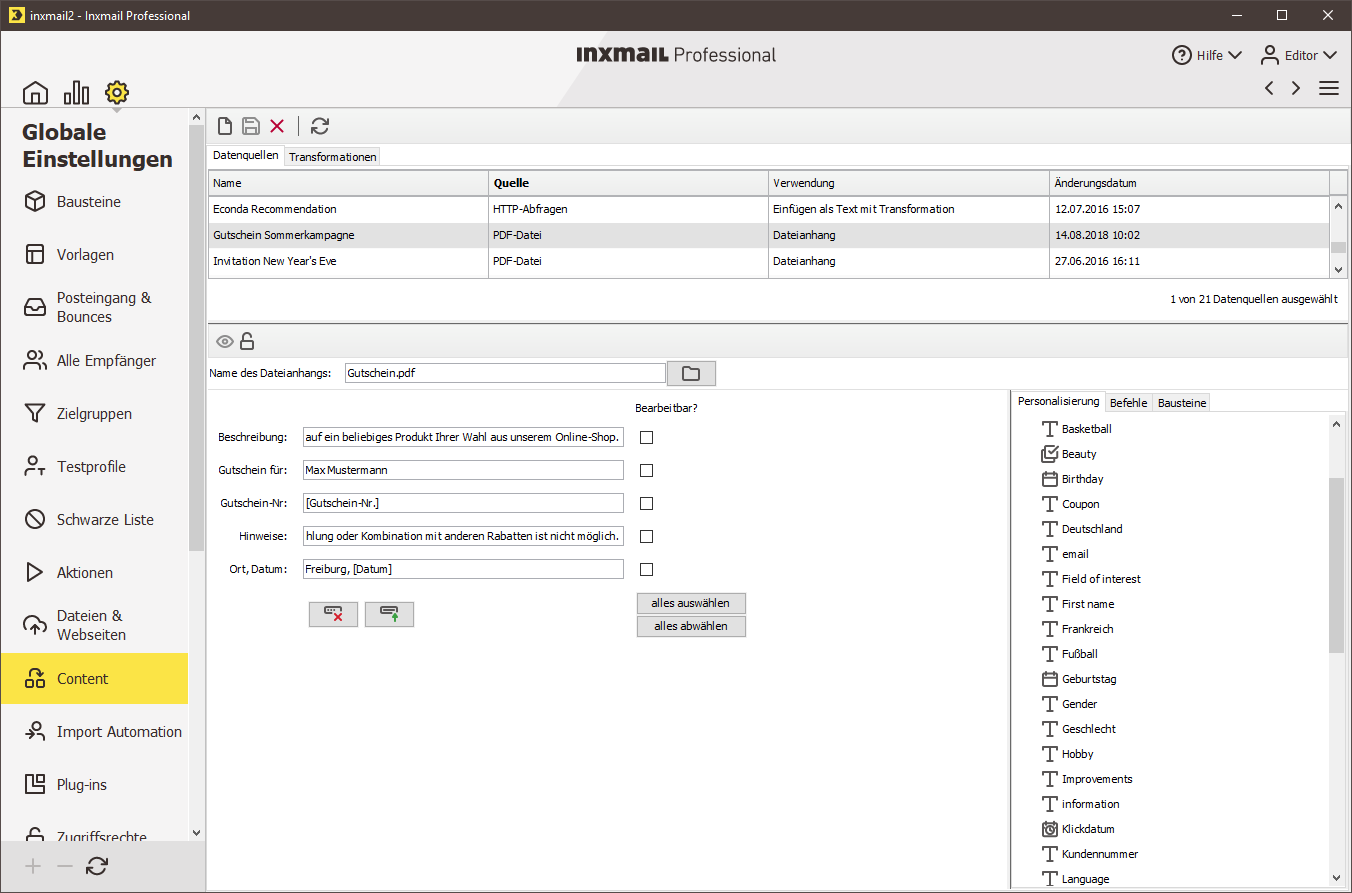This screenshot has height=893, width=1352.
Task: Expand the Hilfe dropdown
Action: (1207, 55)
